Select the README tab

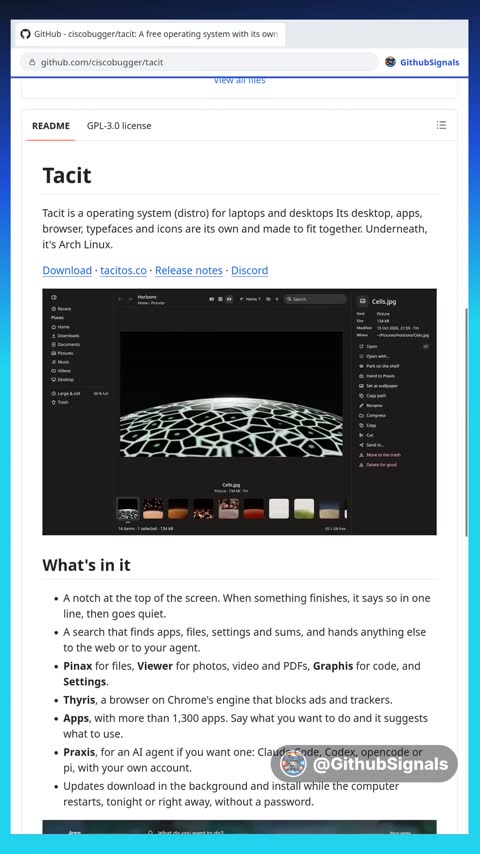(x=51, y=126)
